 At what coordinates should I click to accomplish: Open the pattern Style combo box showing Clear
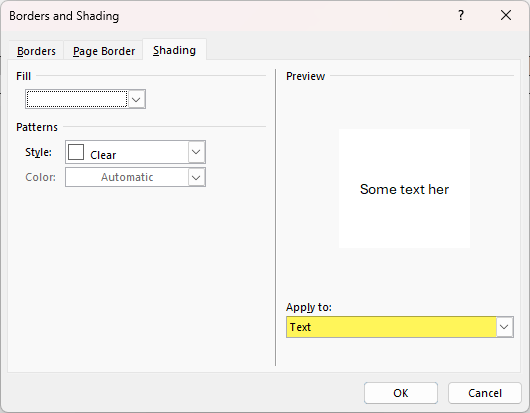pos(135,152)
